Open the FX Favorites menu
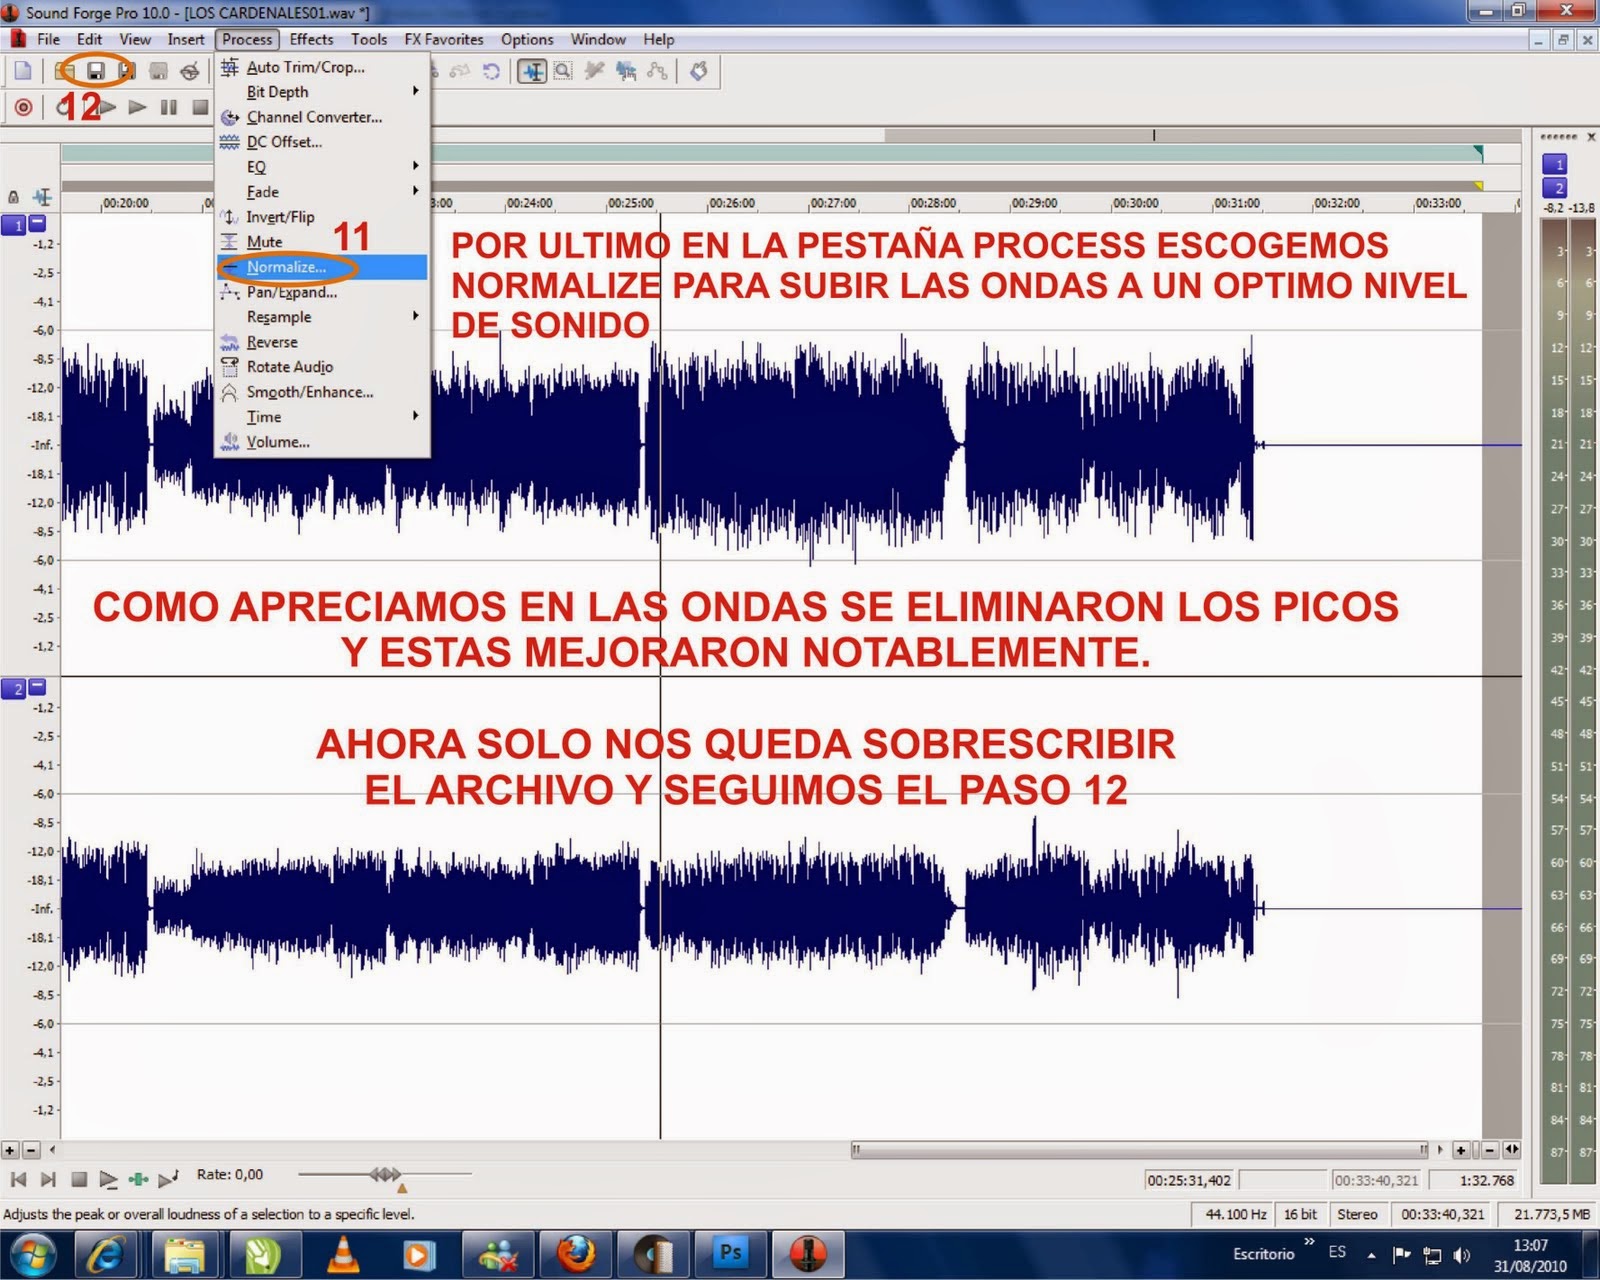The image size is (1600, 1280). click(x=443, y=40)
